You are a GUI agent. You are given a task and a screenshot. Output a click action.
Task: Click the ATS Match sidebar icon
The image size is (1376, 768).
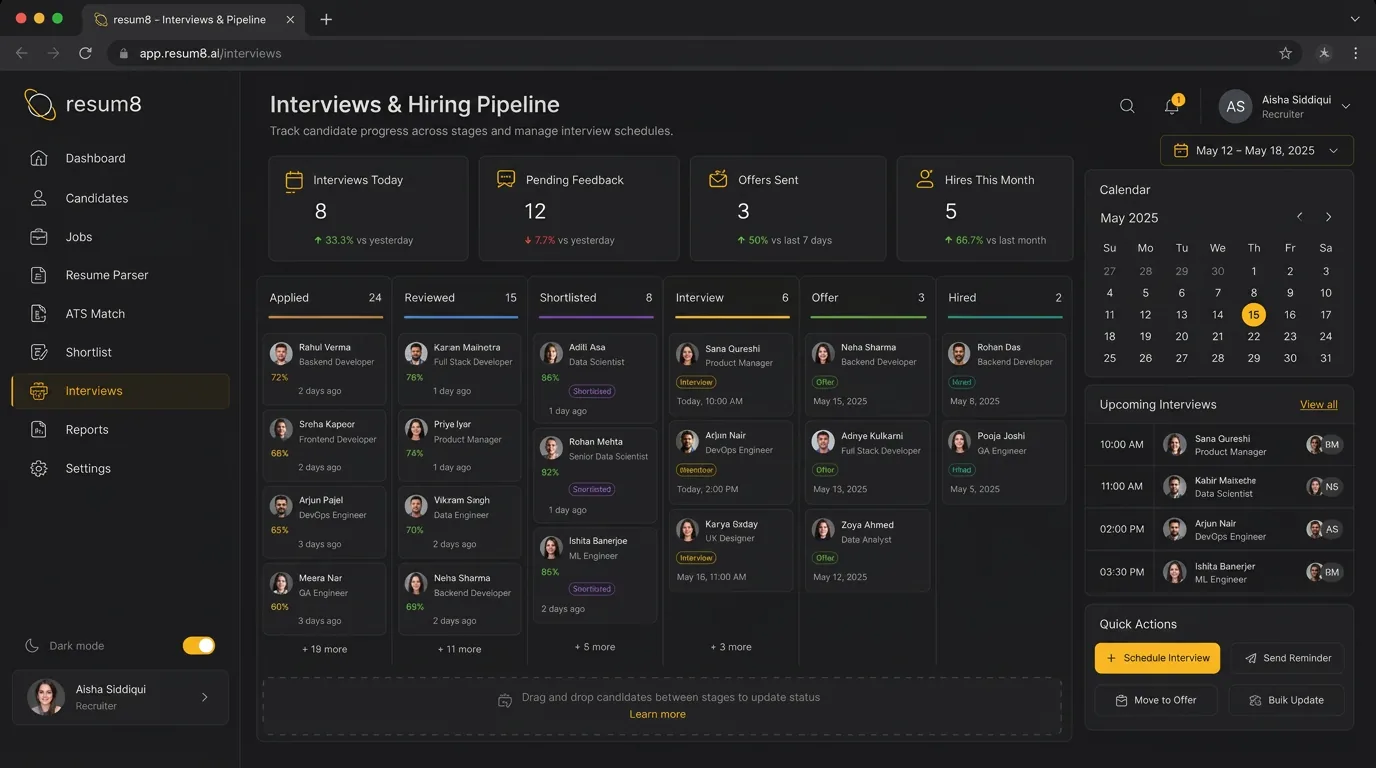pyautogui.click(x=39, y=314)
